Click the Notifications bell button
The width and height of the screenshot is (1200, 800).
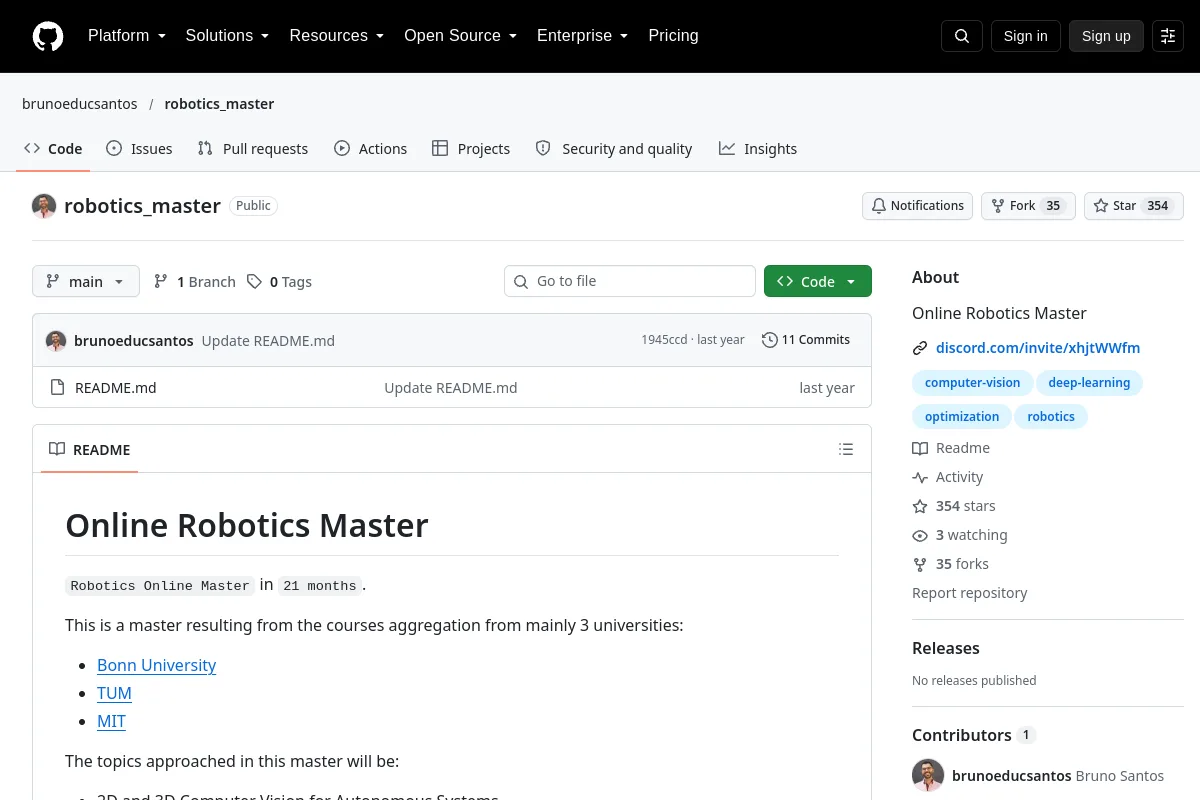(x=918, y=206)
